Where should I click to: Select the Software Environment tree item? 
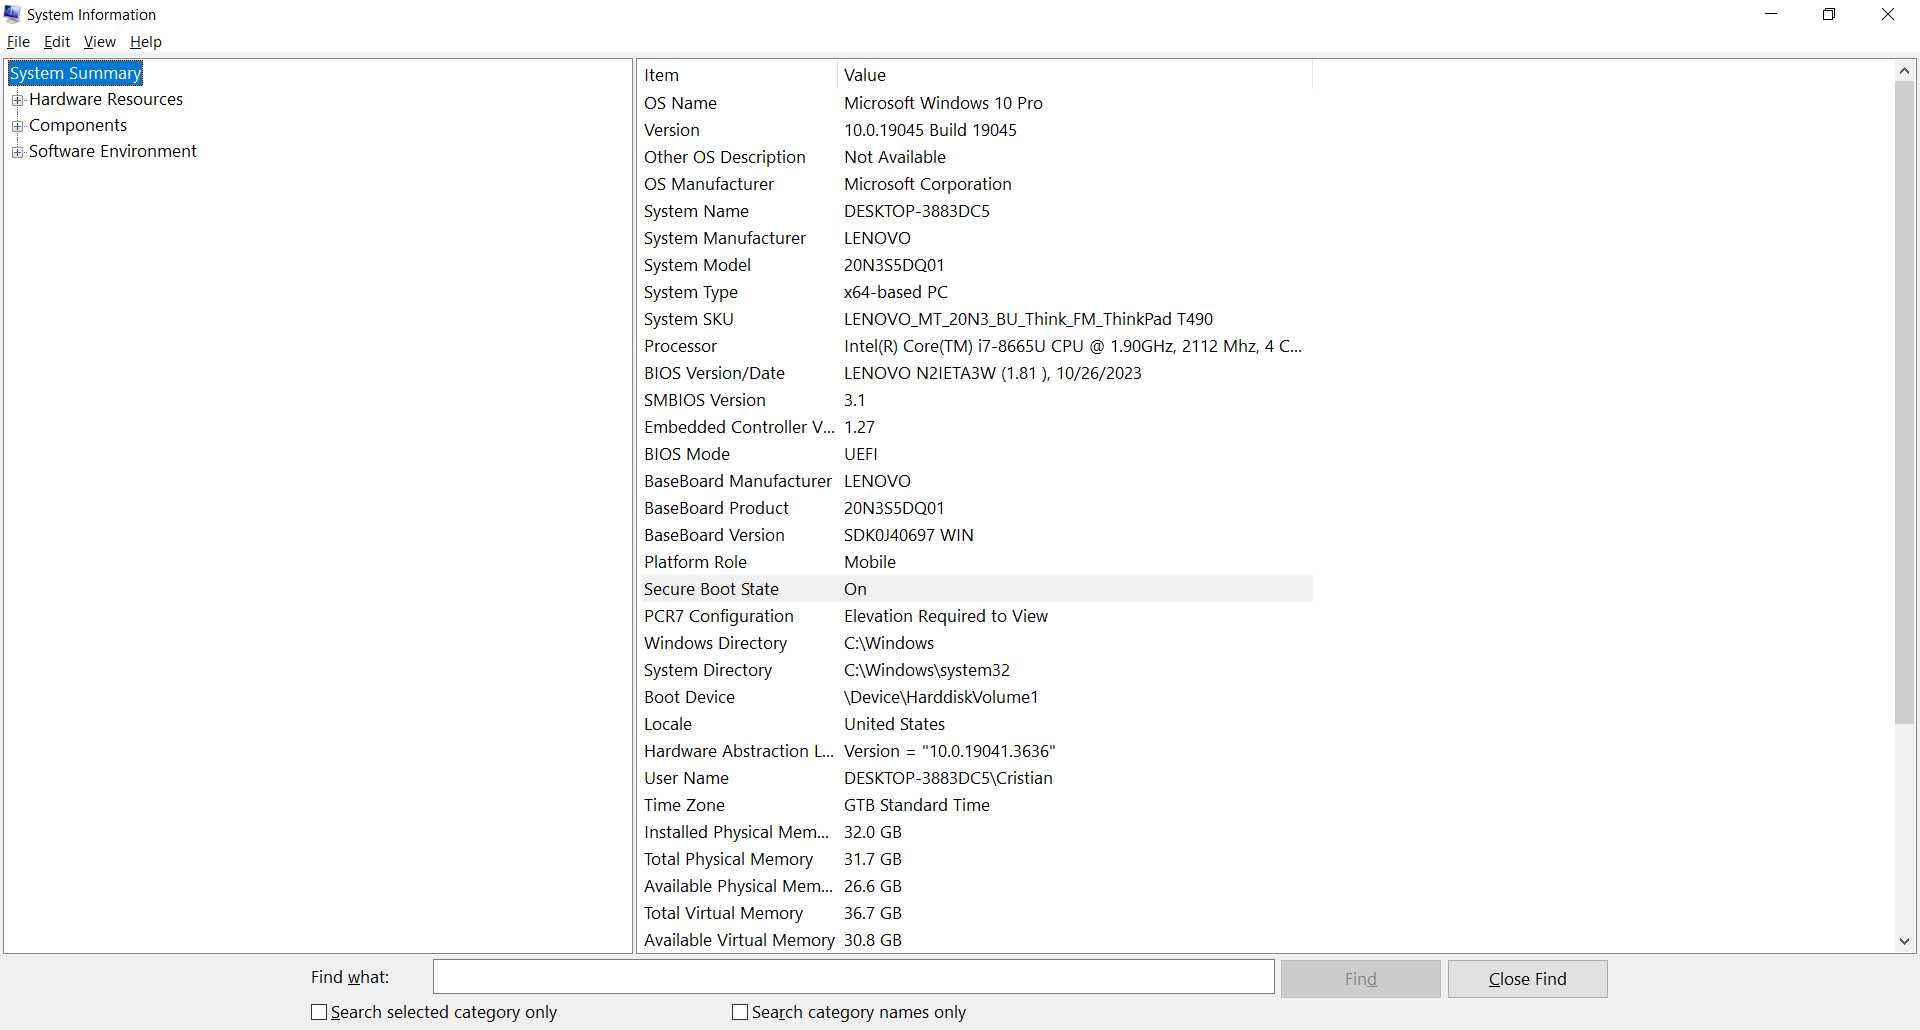(x=113, y=151)
